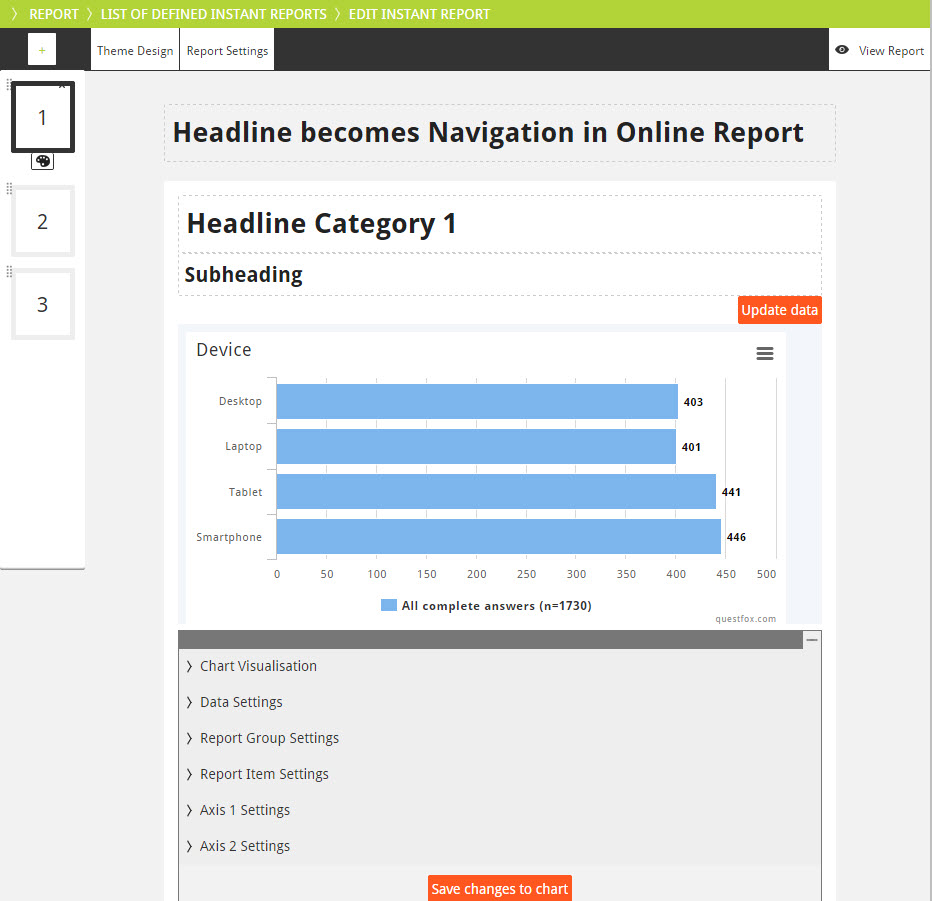Screen dimensions: 932x901
Task: Expand the Chart Visualisation section
Action: coord(258,666)
